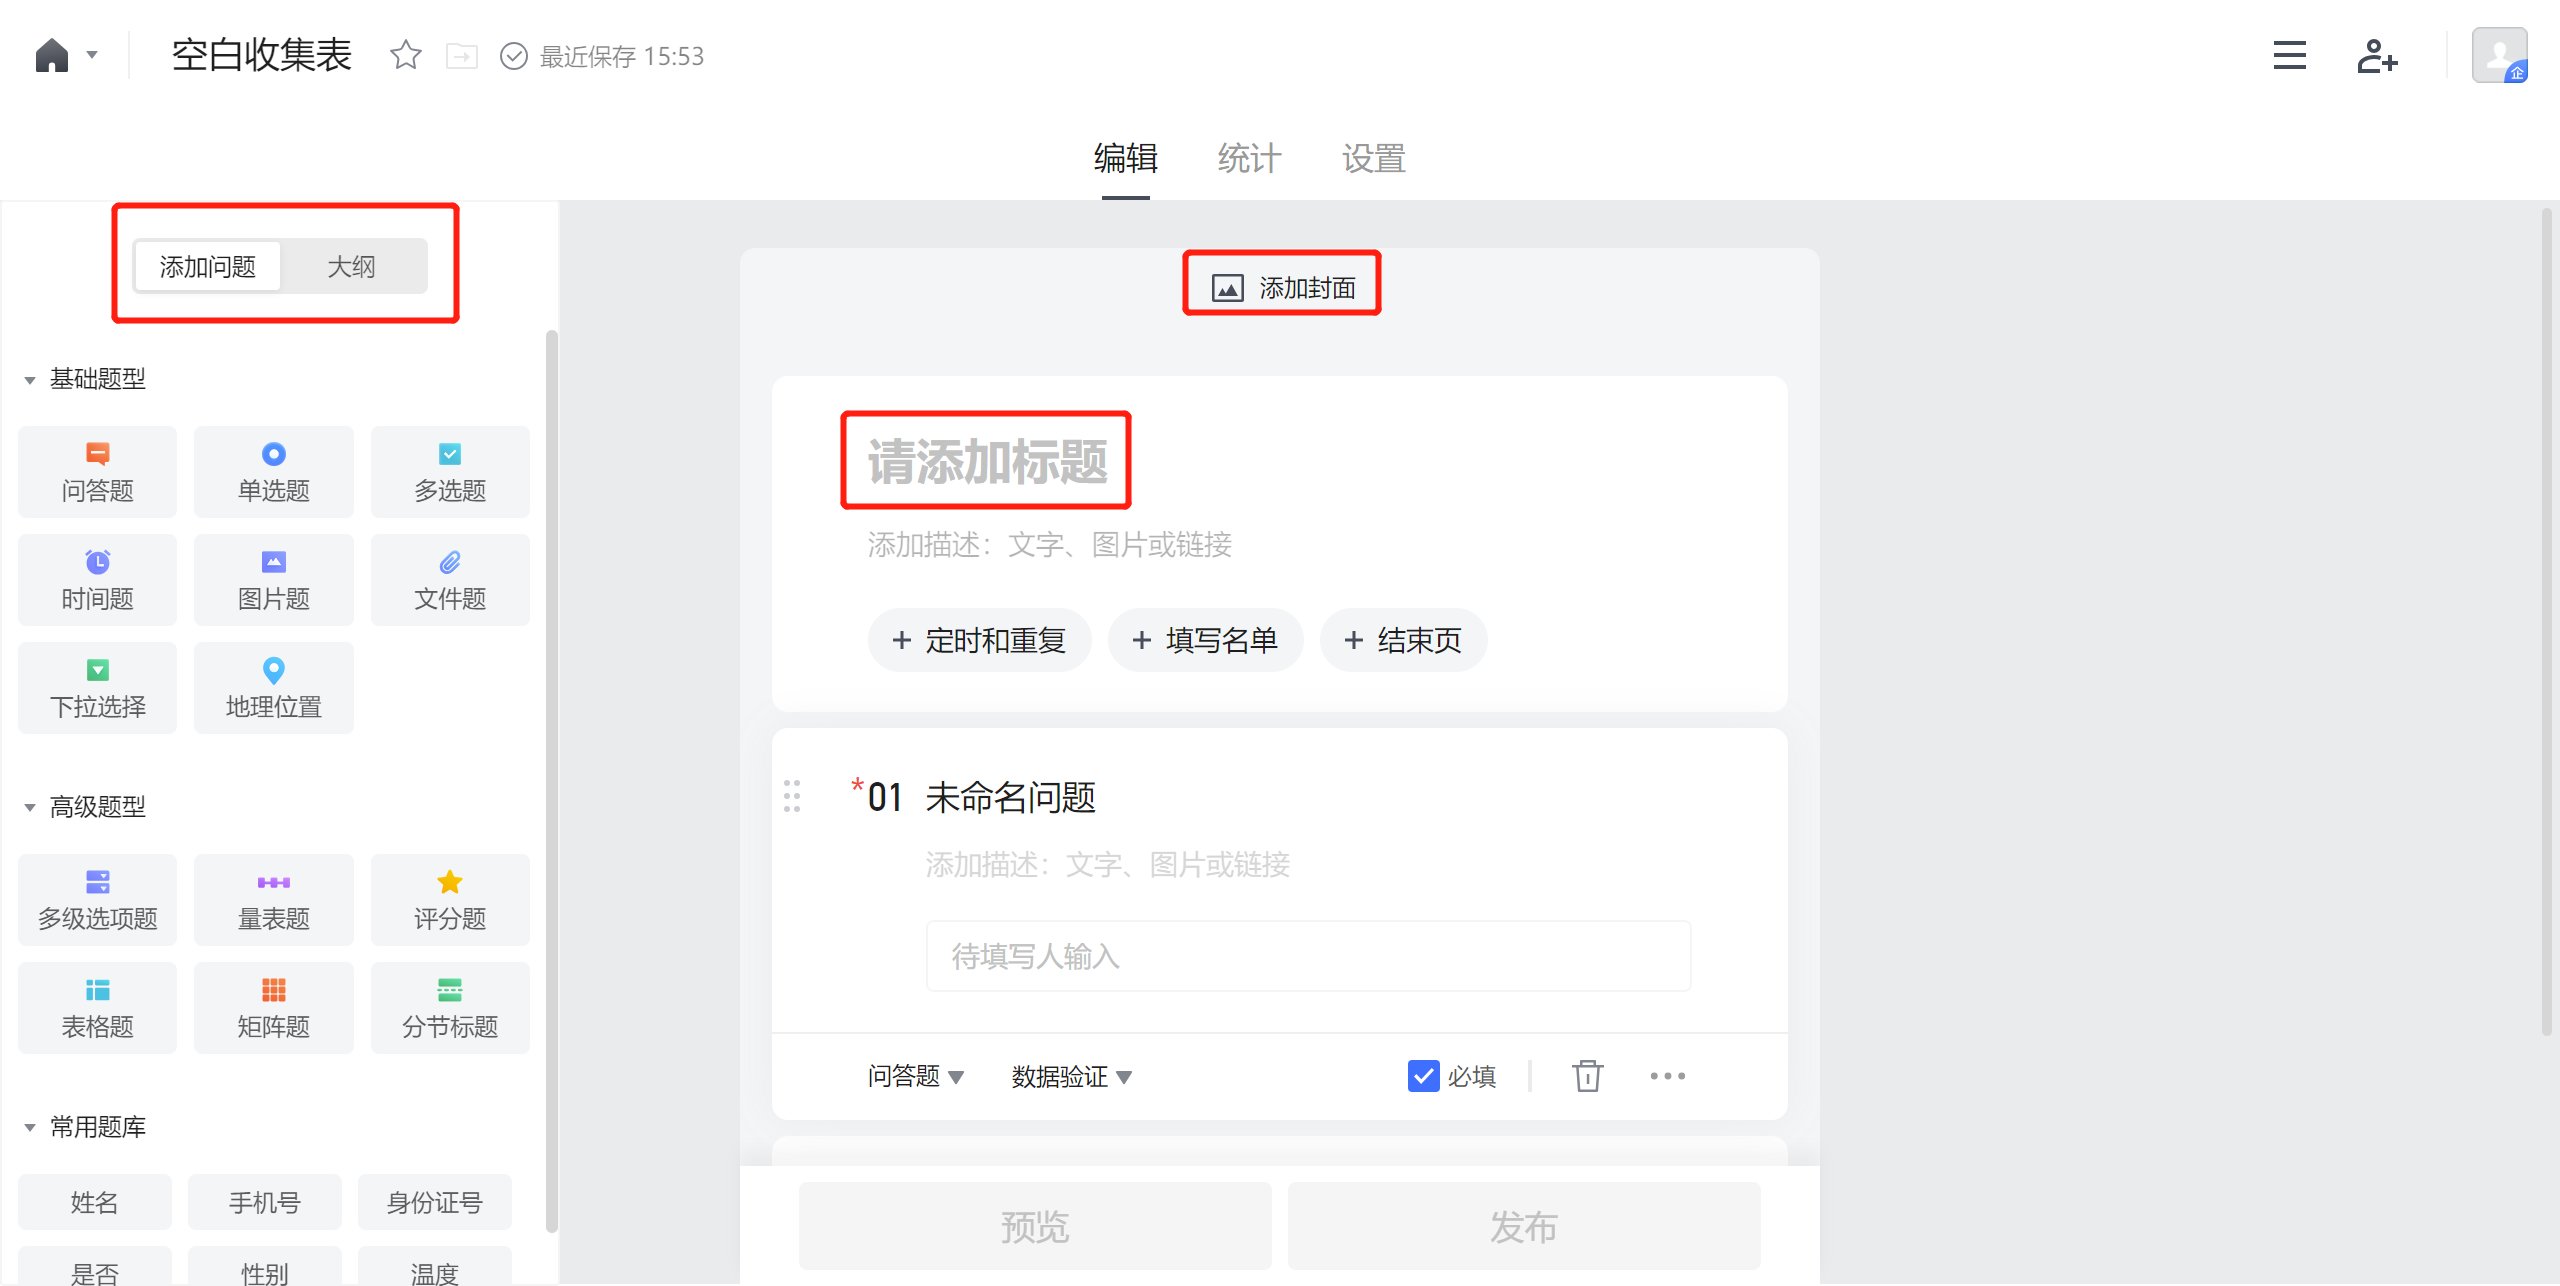
Task: Click the move-to-folder icon
Action: [461, 56]
